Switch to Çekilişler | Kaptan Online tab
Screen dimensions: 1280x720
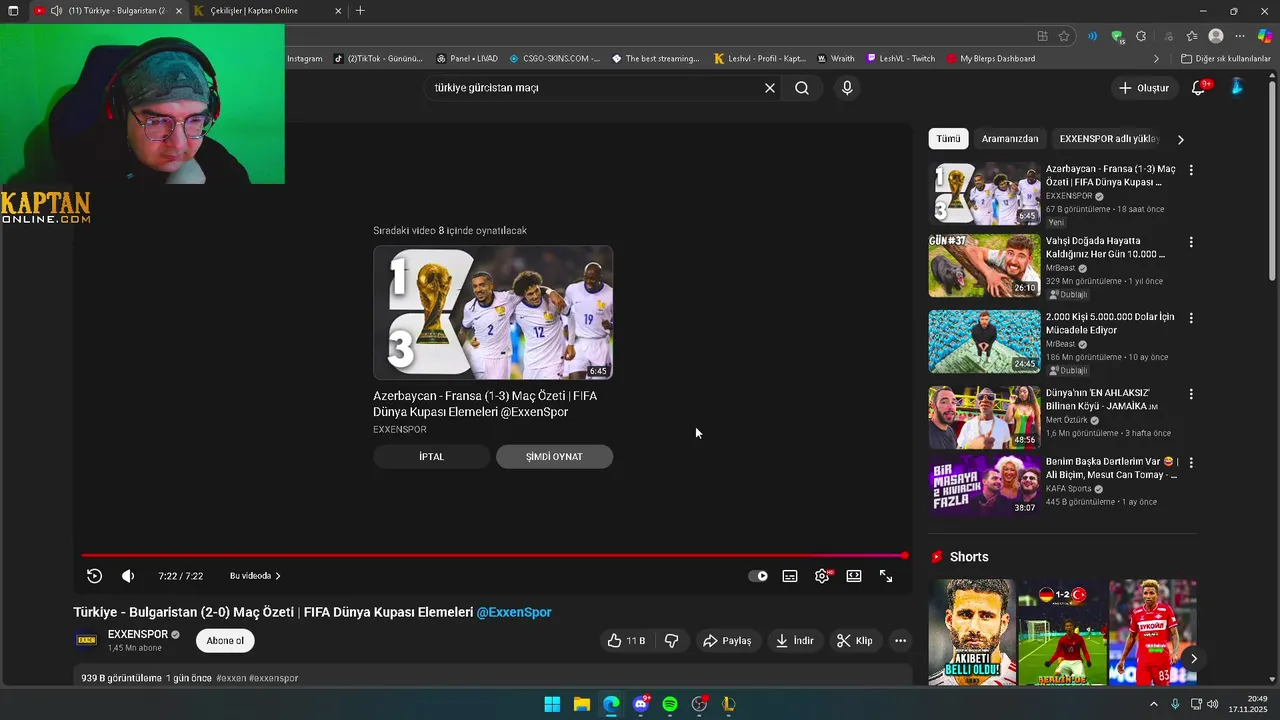coord(264,11)
